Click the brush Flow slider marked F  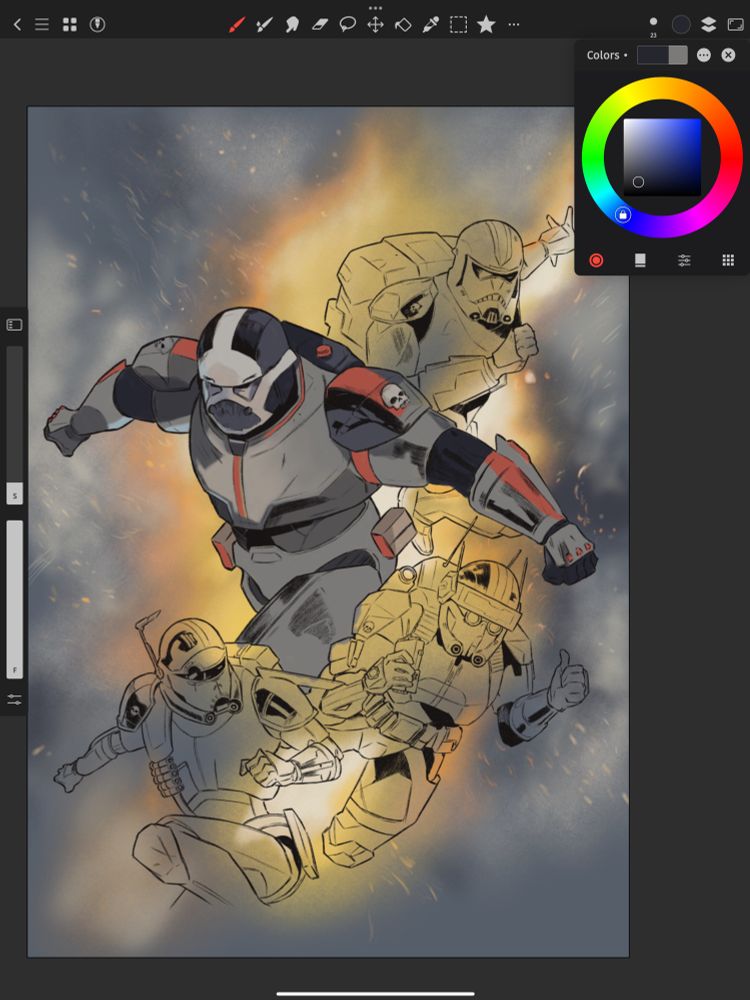click(14, 600)
